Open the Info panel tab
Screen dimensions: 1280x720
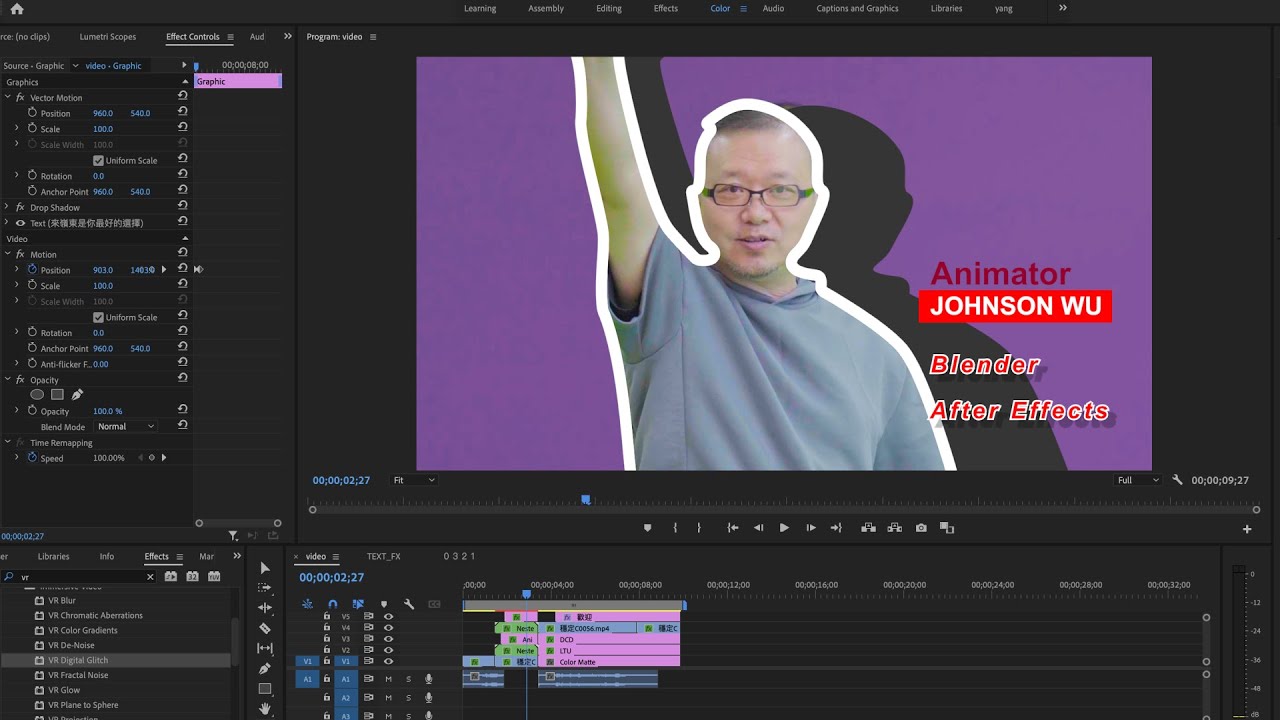(107, 556)
